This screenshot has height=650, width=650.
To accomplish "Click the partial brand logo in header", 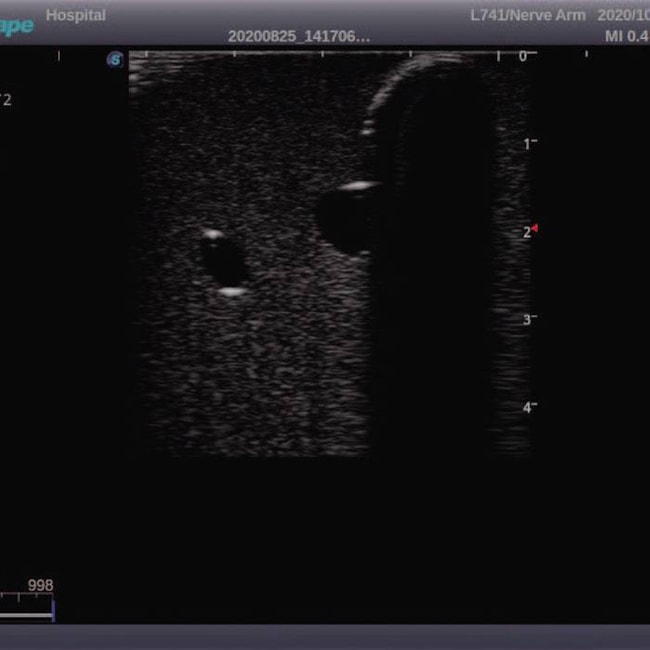I will click(x=17, y=24).
